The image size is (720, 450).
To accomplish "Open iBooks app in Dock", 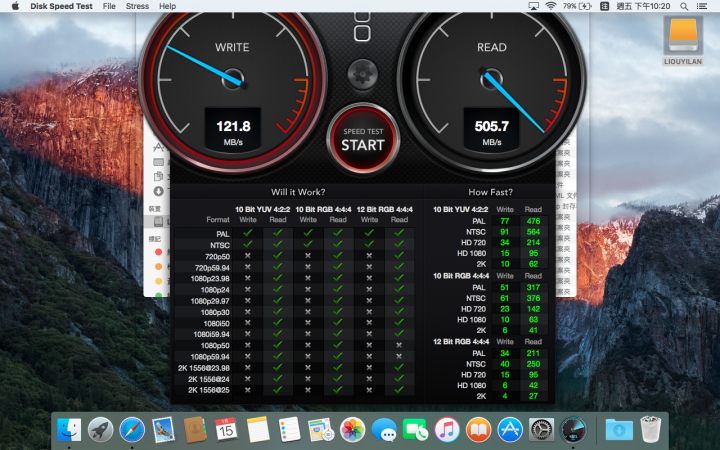I will click(x=478, y=430).
